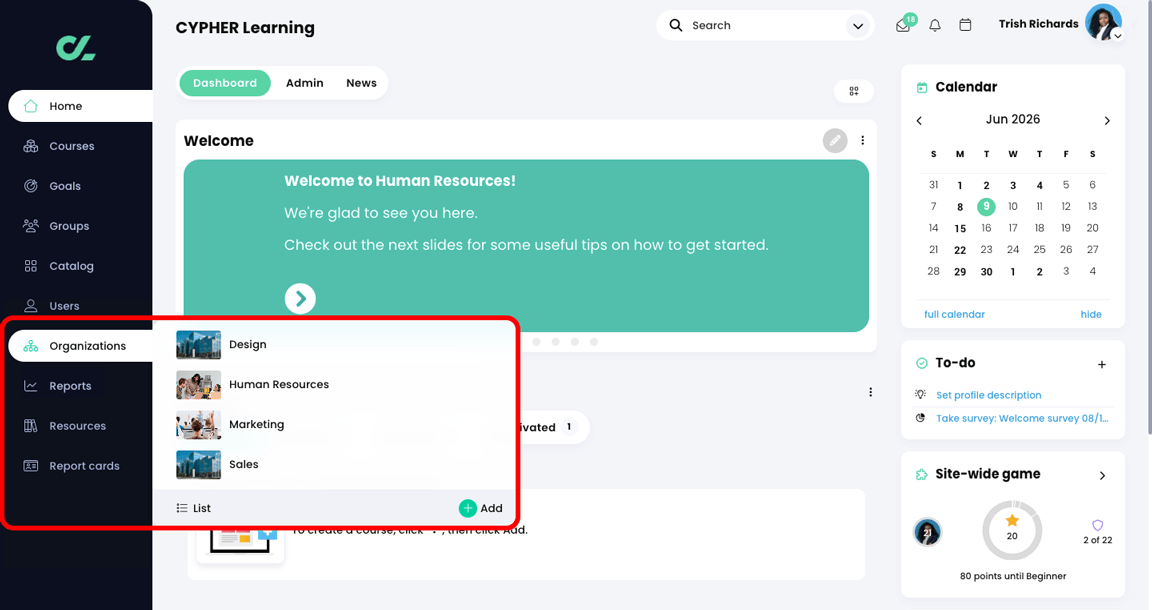Click the search magnifier icon
This screenshot has height=610, width=1152.
tap(676, 25)
